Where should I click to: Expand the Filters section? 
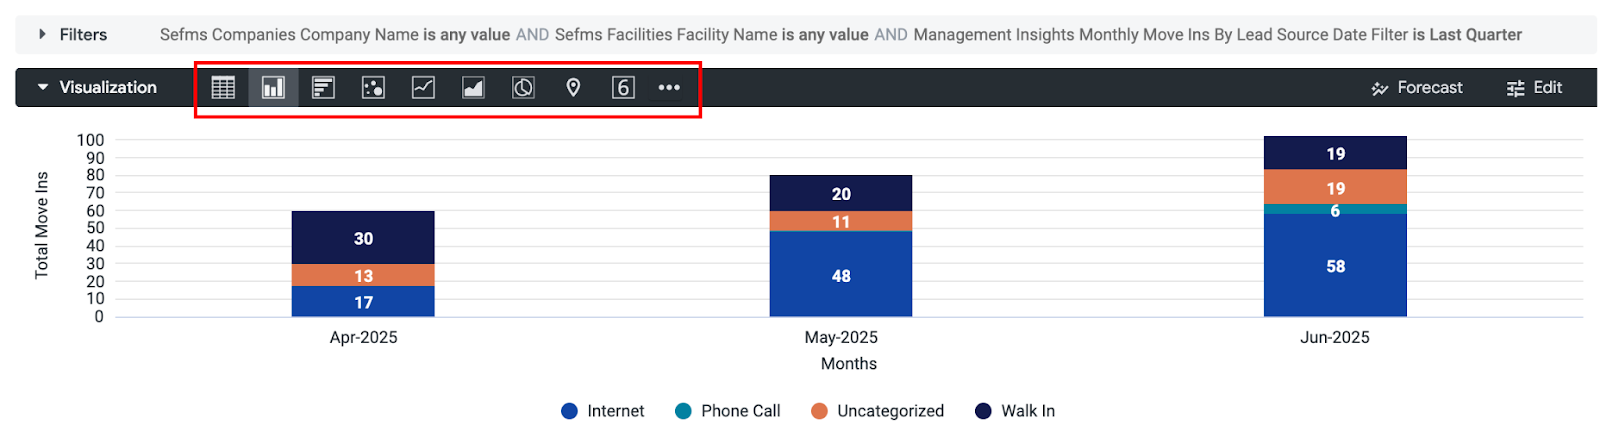tap(42, 34)
